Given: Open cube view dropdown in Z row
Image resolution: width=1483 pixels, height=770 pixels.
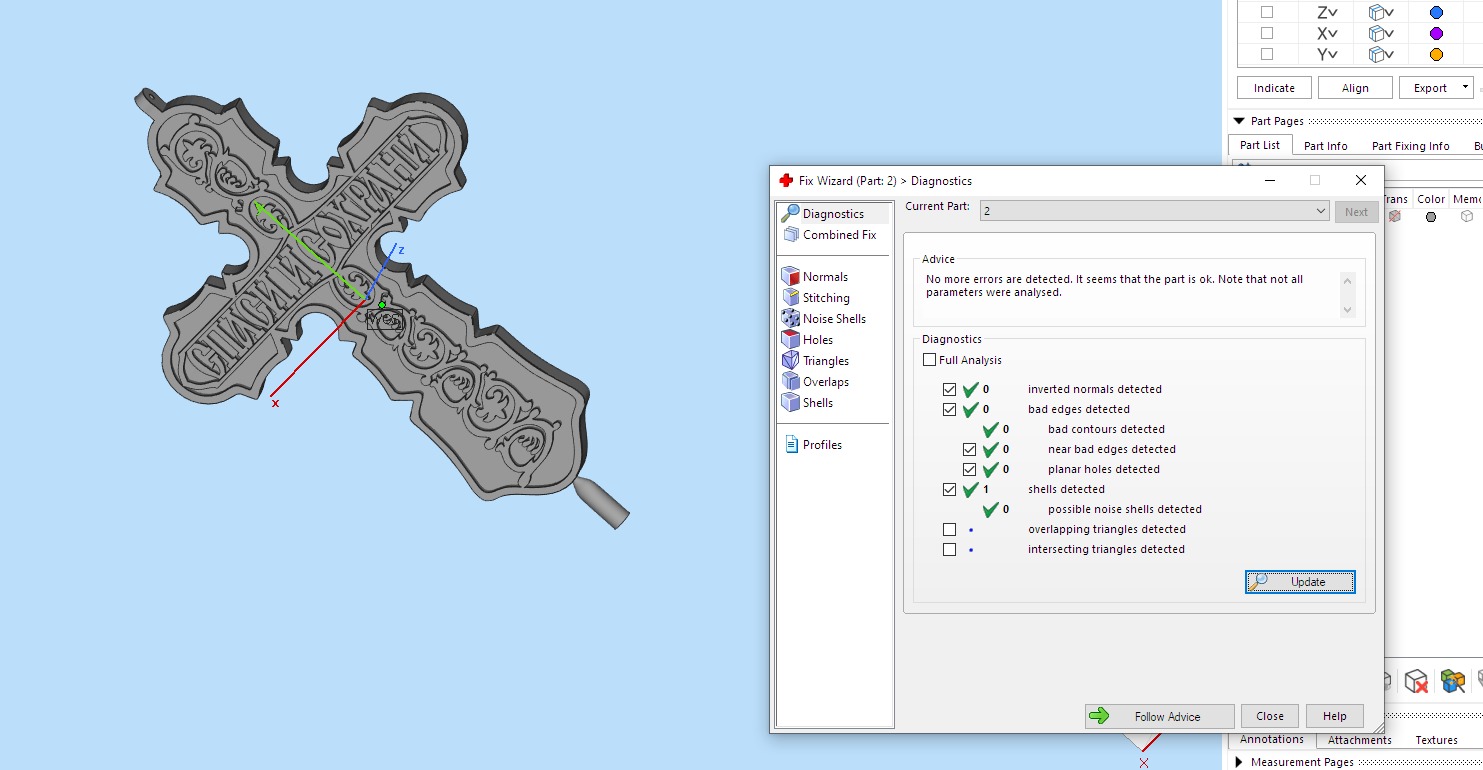Looking at the screenshot, I should pos(1381,12).
